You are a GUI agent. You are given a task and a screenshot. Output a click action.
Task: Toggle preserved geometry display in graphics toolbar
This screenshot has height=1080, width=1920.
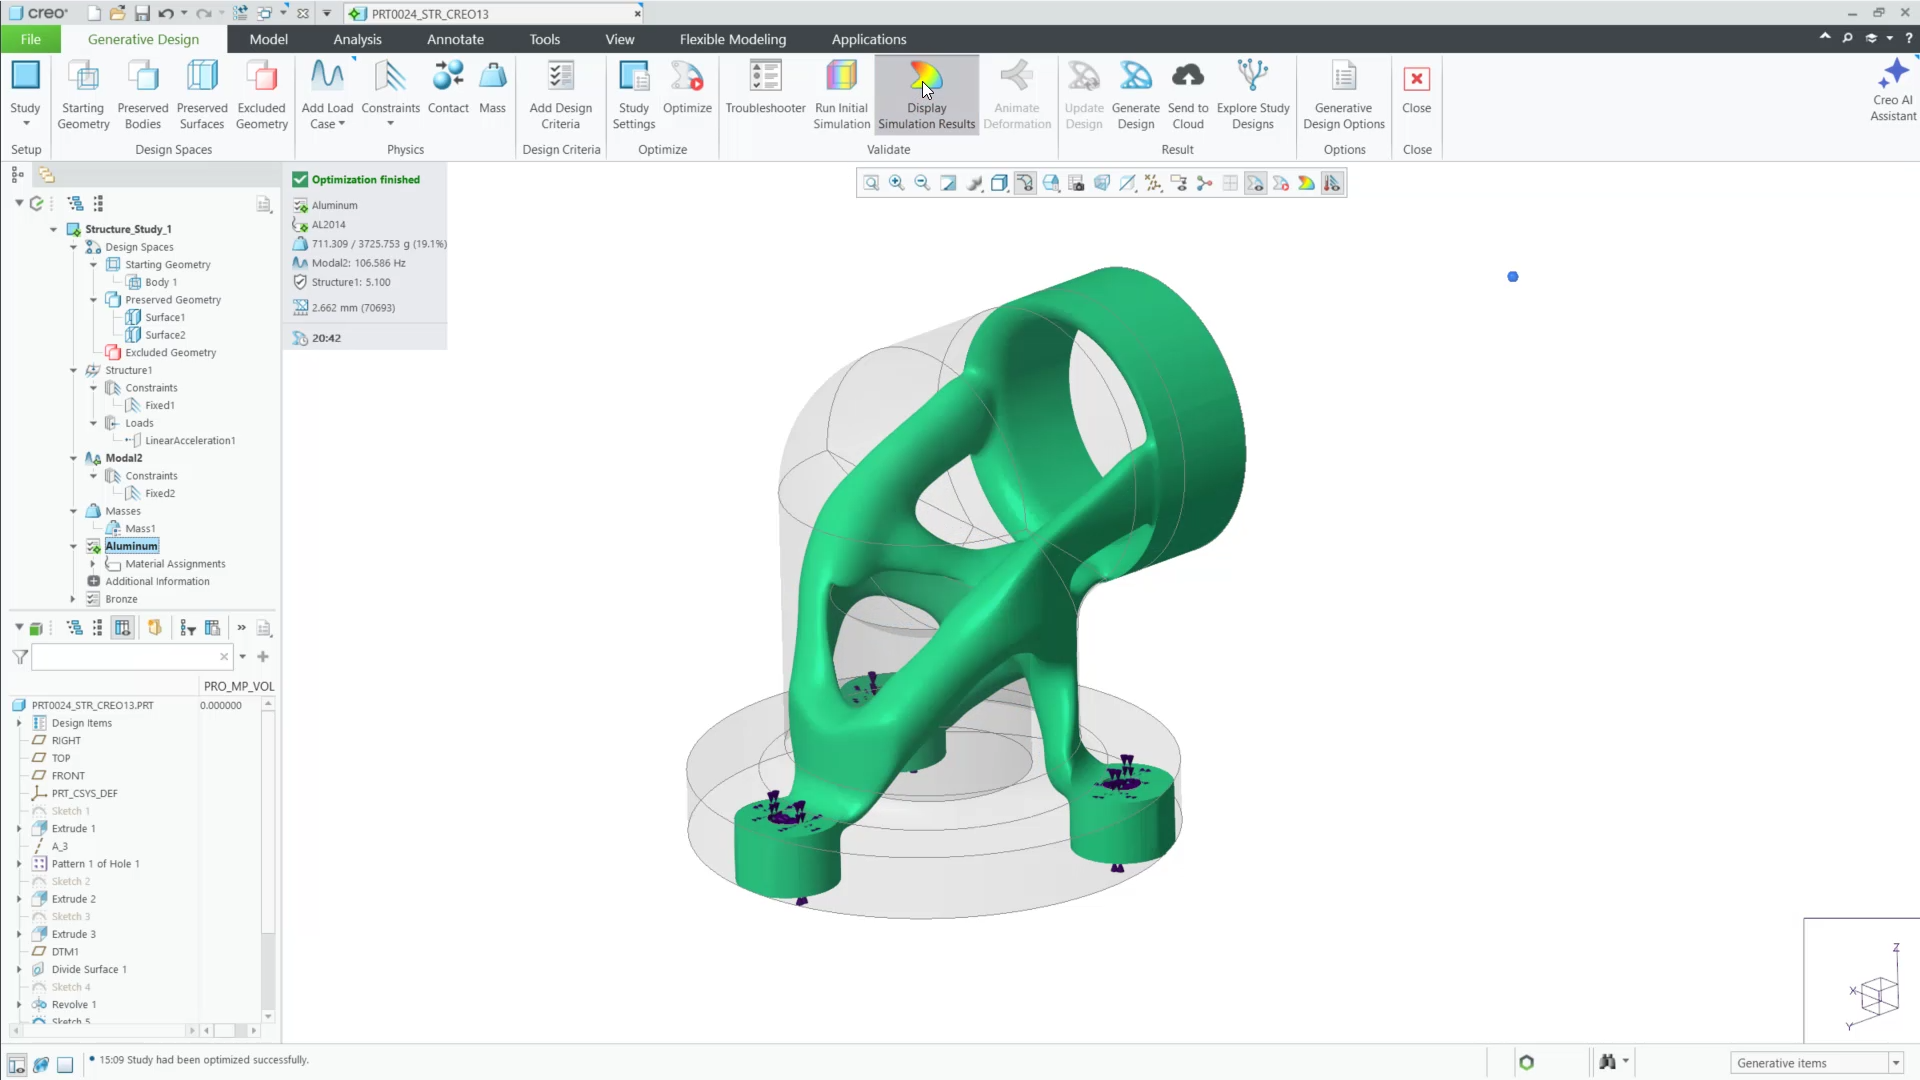[x=1255, y=183]
